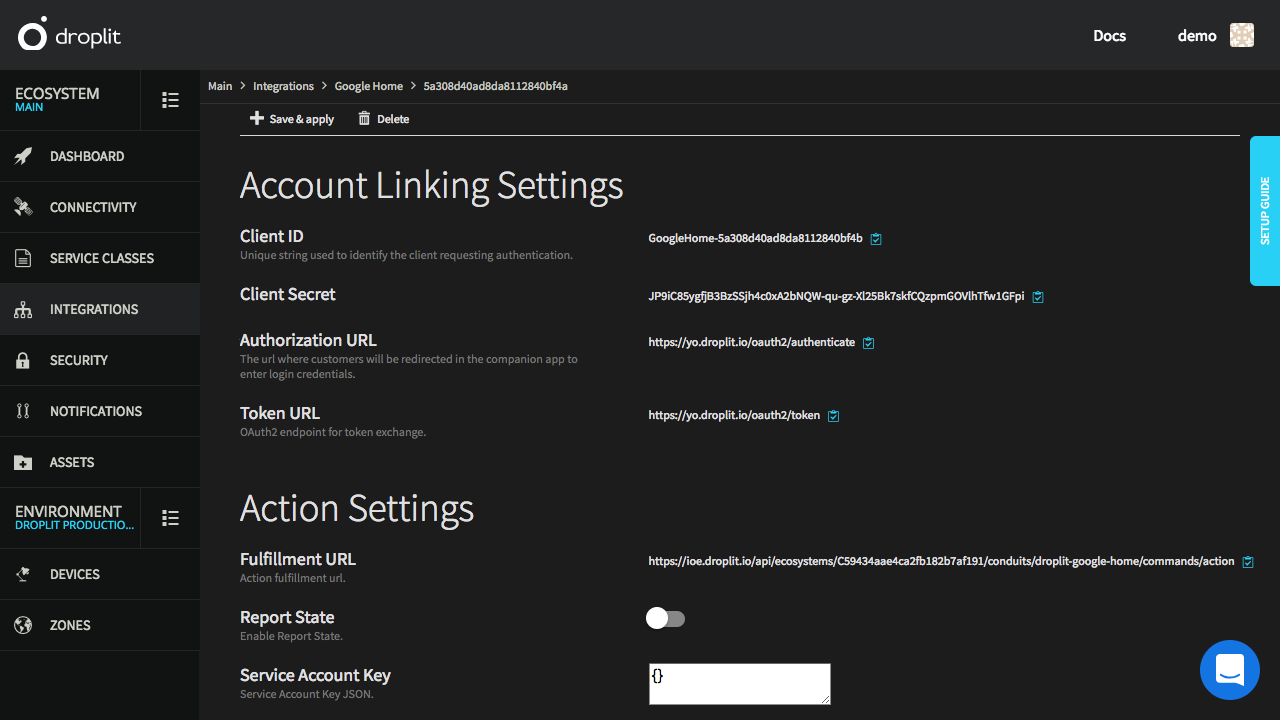Toggle the Report State switch
The image size is (1280, 720).
pyautogui.click(x=665, y=618)
